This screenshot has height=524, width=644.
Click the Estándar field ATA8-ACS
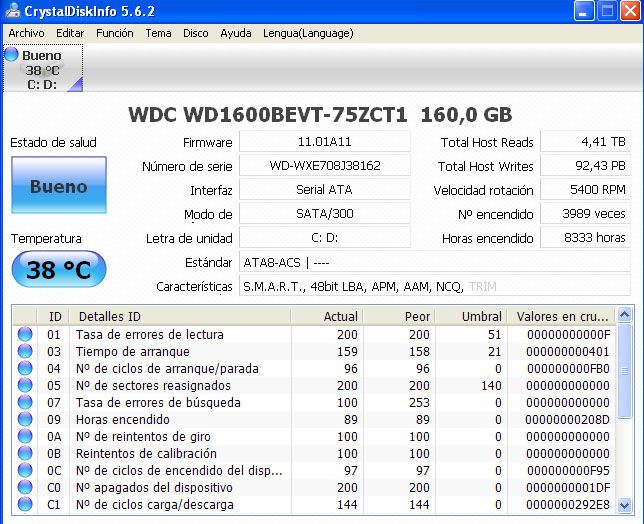[x=435, y=262]
